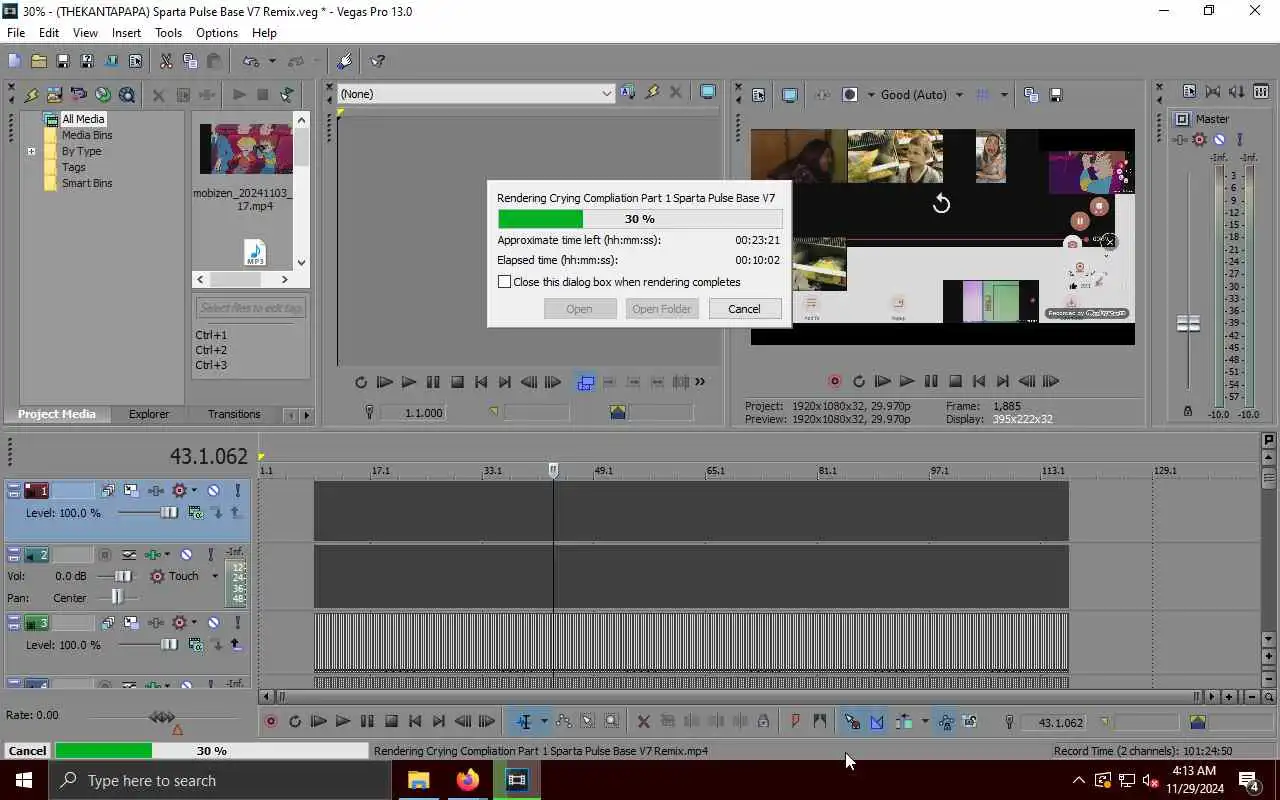Click the Cancel button in the status bar
1280x800 pixels.
pyautogui.click(x=27, y=751)
